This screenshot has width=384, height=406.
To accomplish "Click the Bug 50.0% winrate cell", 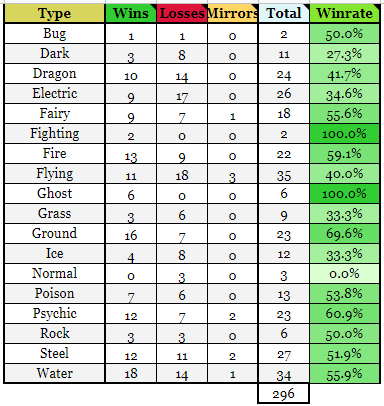I will pos(345,34).
